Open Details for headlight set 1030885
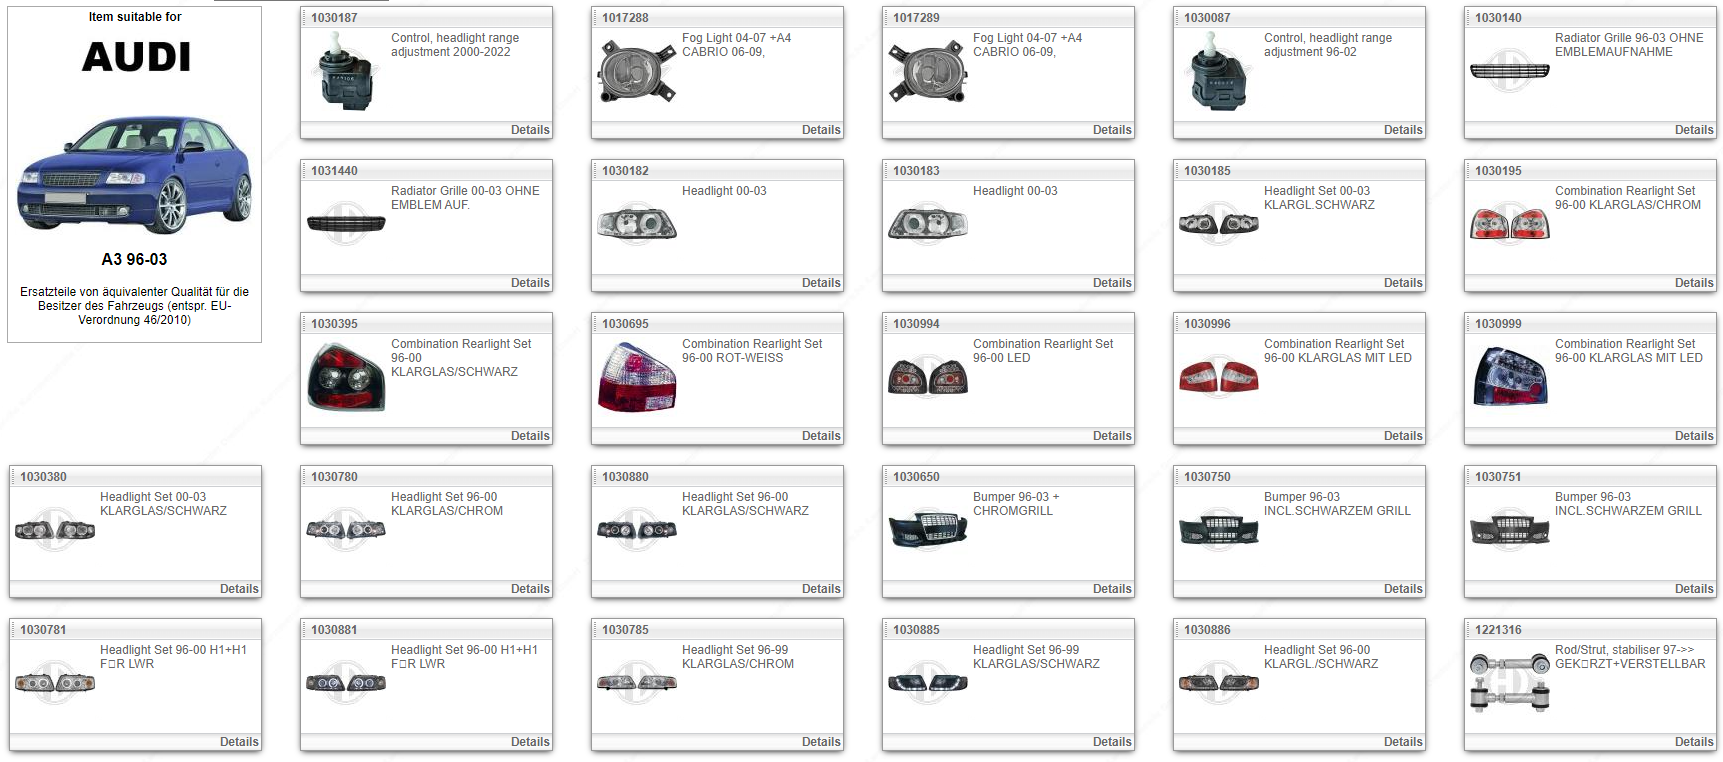Screen dimensions: 1723x762 click(x=1111, y=742)
